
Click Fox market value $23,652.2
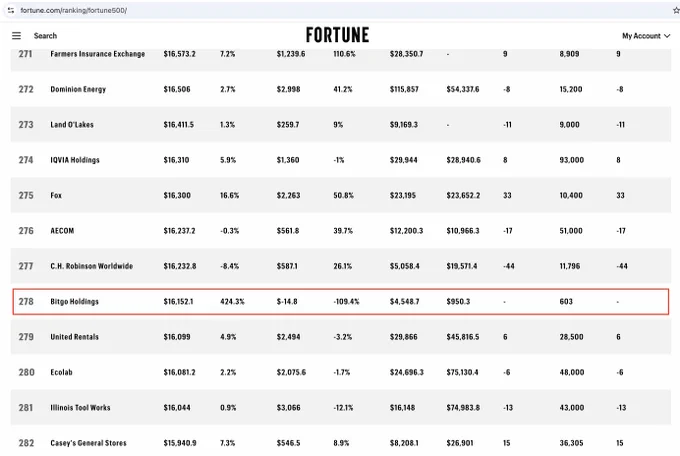tap(463, 195)
